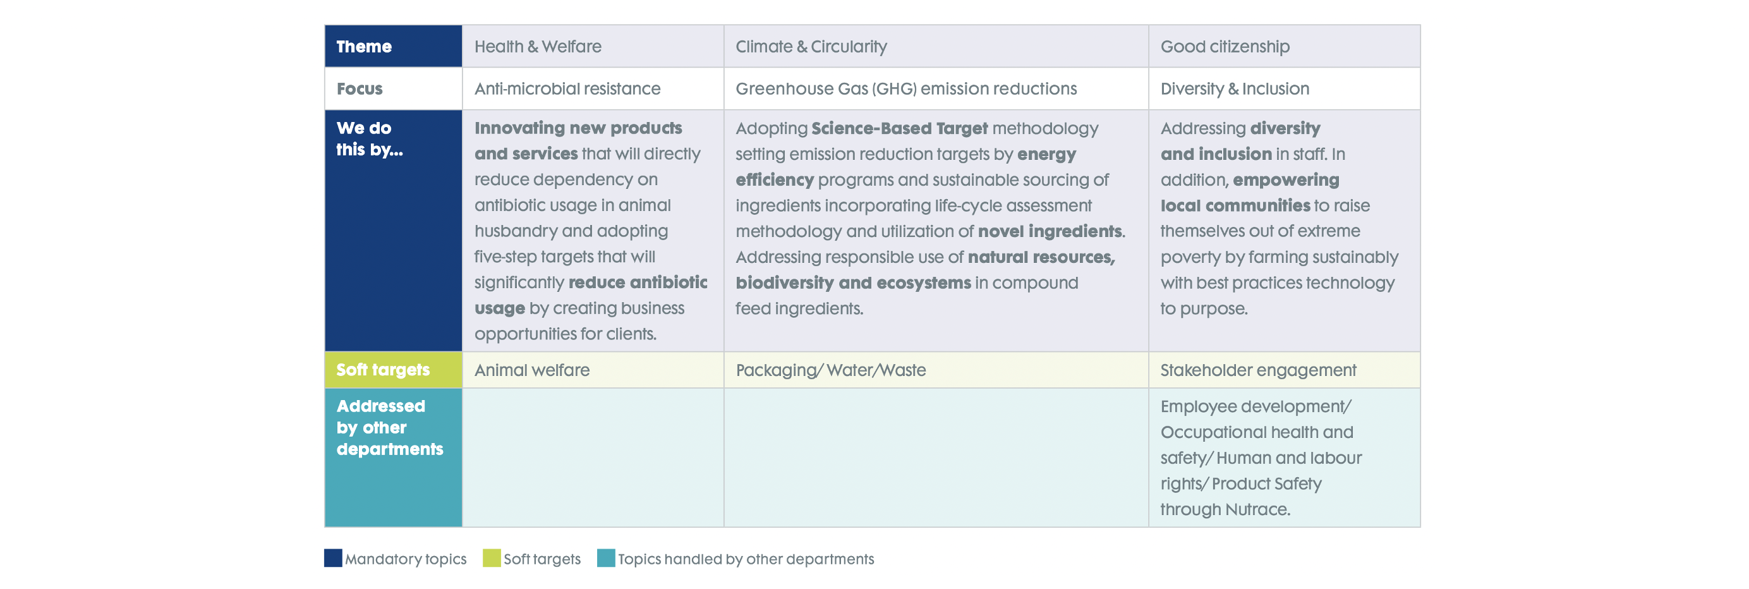Viewport: 1749px width, 589px height.
Task: Click the Animal welfare soft target cell
Action: pos(593,370)
